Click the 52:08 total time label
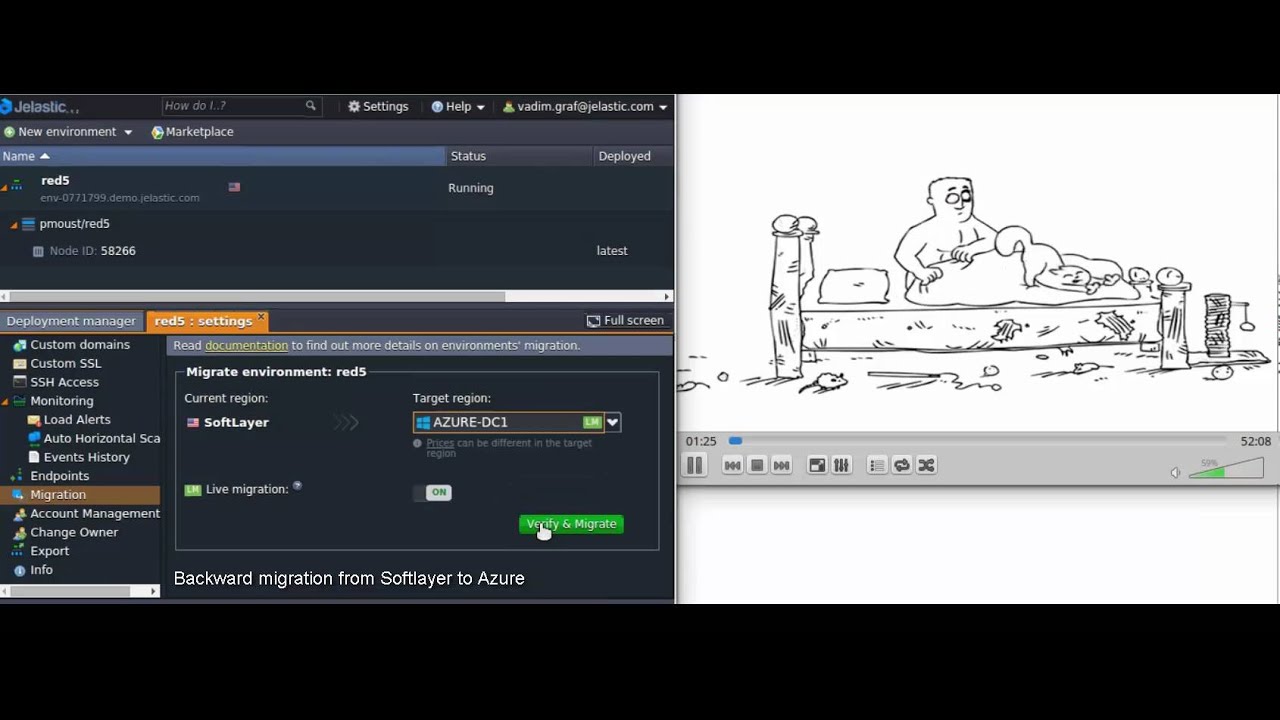 (x=1256, y=441)
